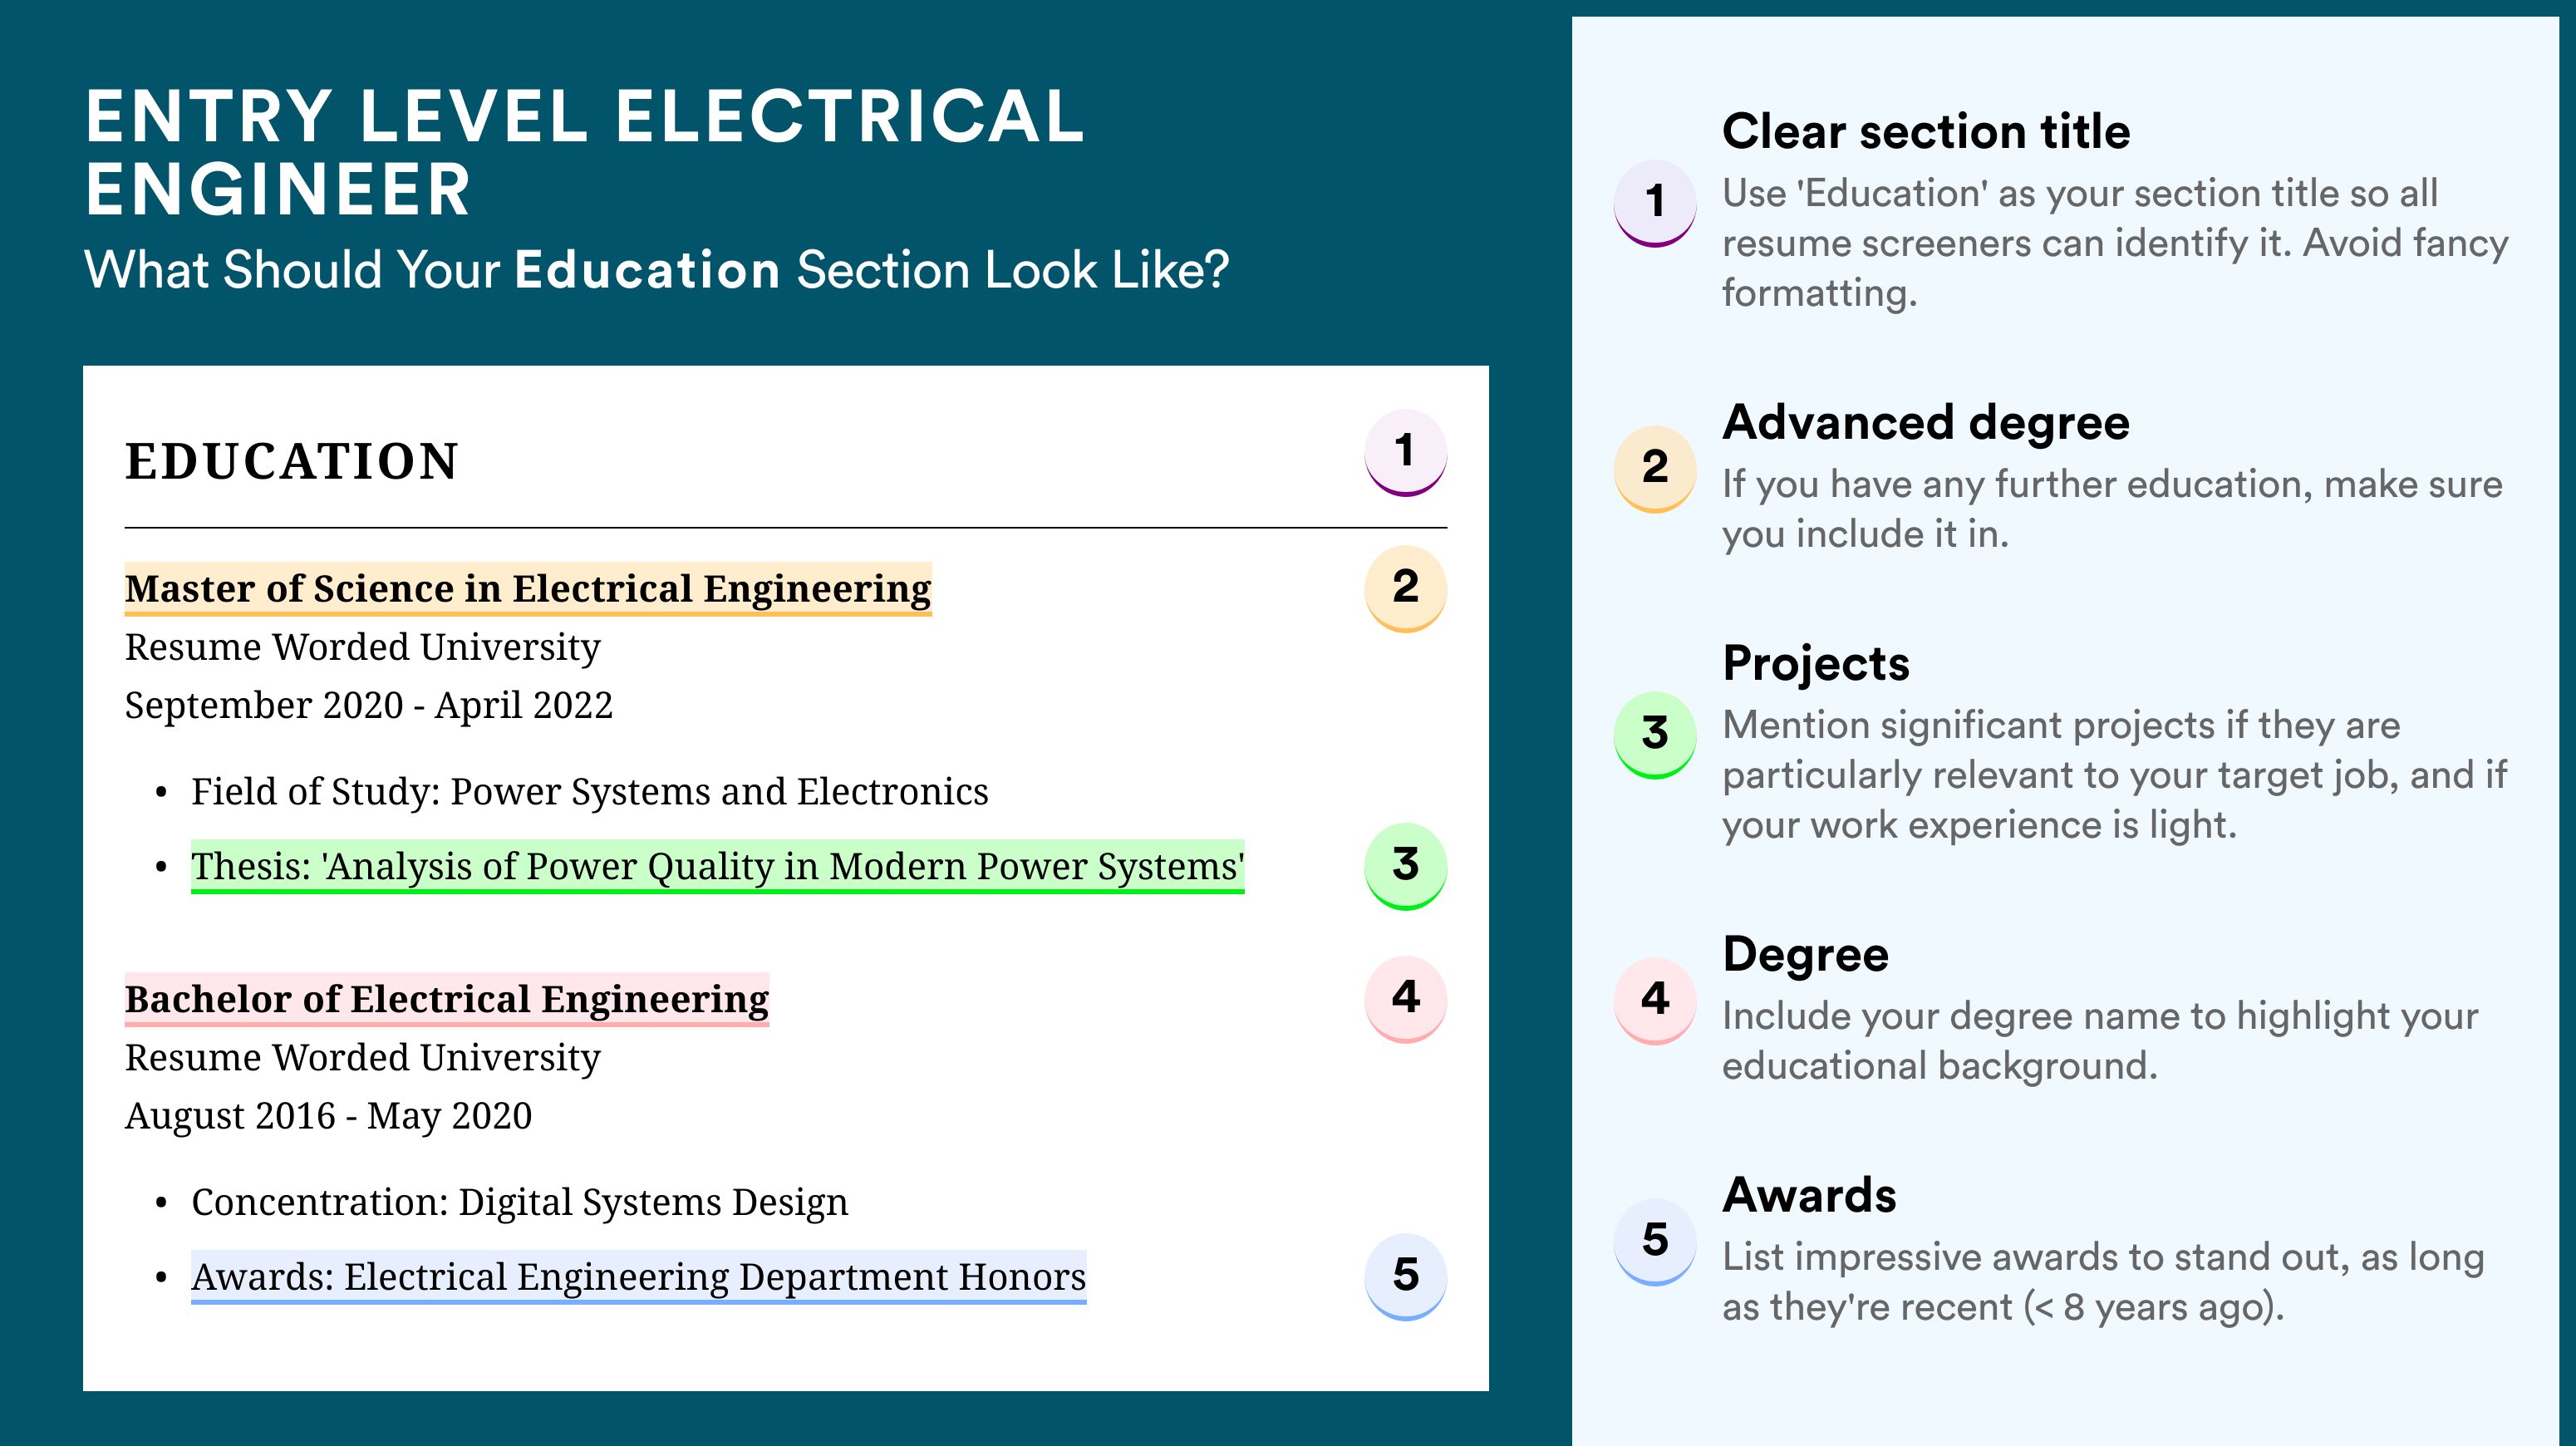The image size is (2576, 1446).
Task: Click badge 5 next to Awards heading
Action: [1655, 1242]
